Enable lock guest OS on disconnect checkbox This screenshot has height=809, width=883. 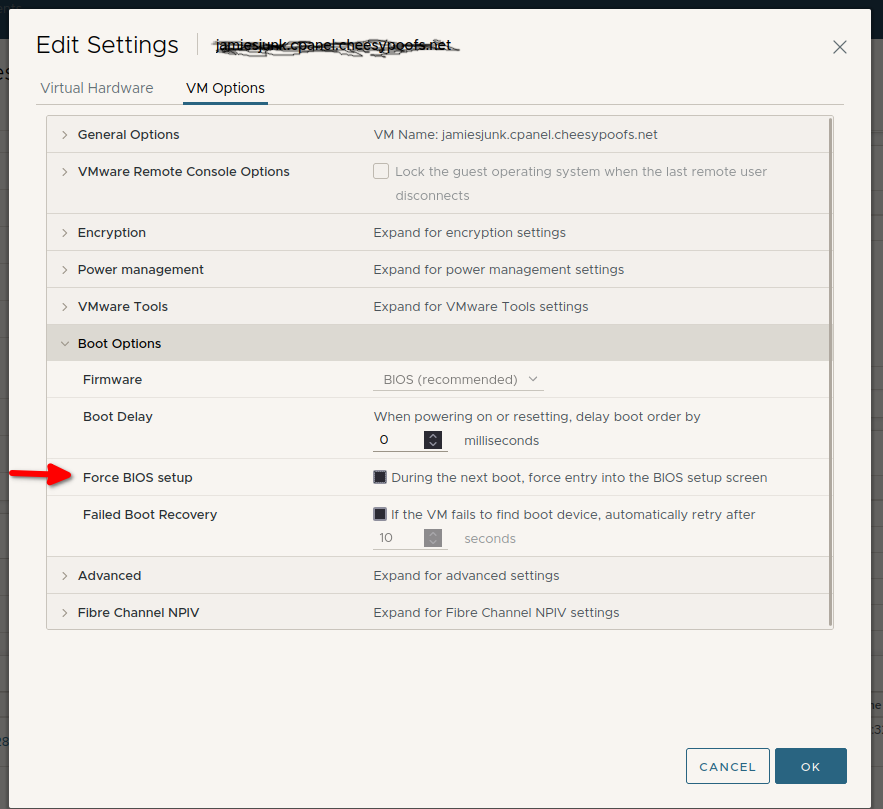381,172
